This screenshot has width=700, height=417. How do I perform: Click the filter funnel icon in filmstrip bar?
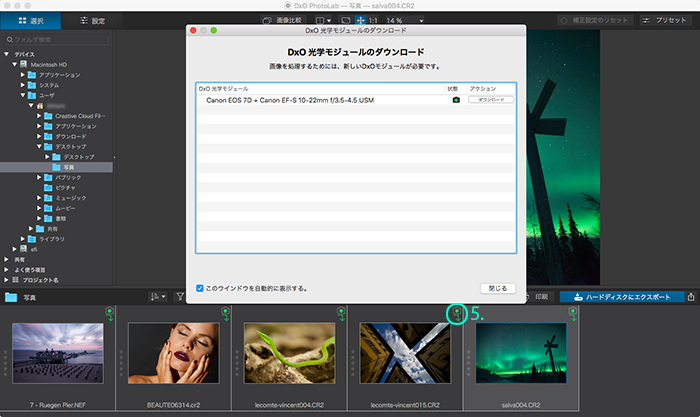(x=180, y=297)
